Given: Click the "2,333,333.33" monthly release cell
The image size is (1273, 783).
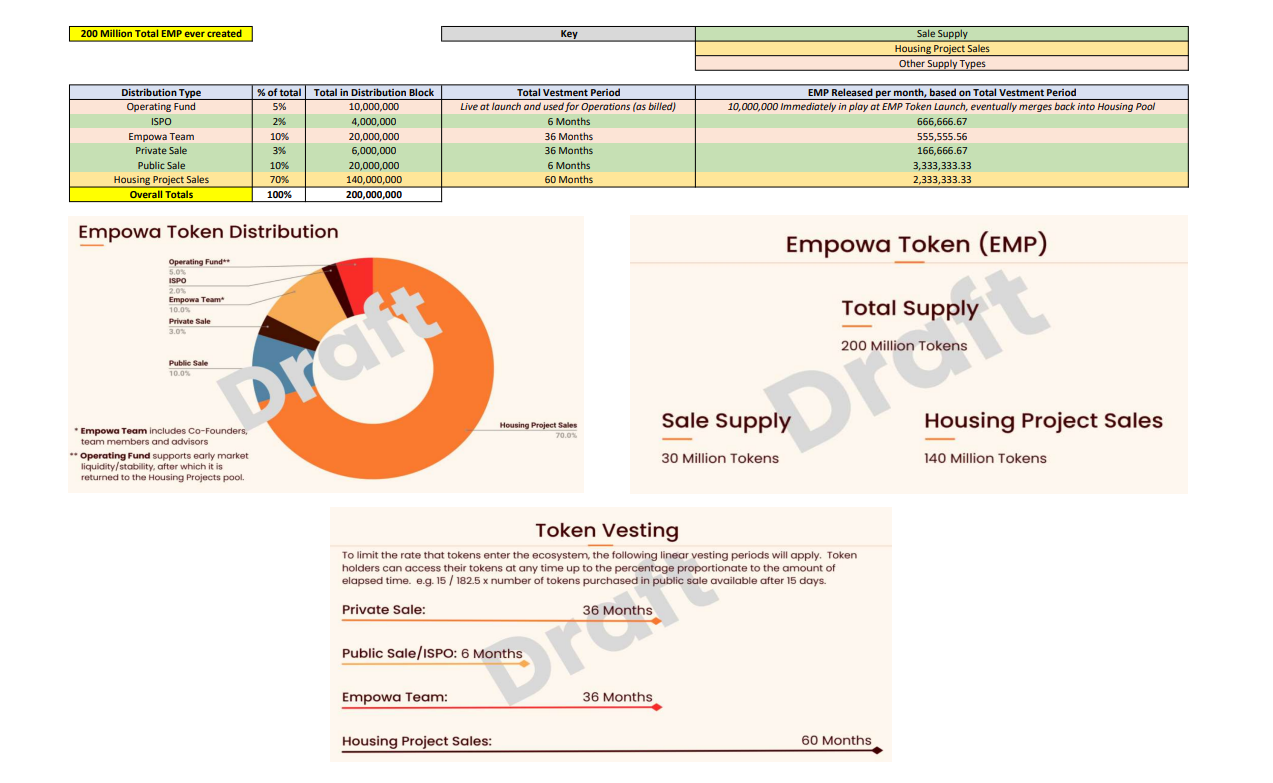Looking at the screenshot, I should [x=942, y=180].
